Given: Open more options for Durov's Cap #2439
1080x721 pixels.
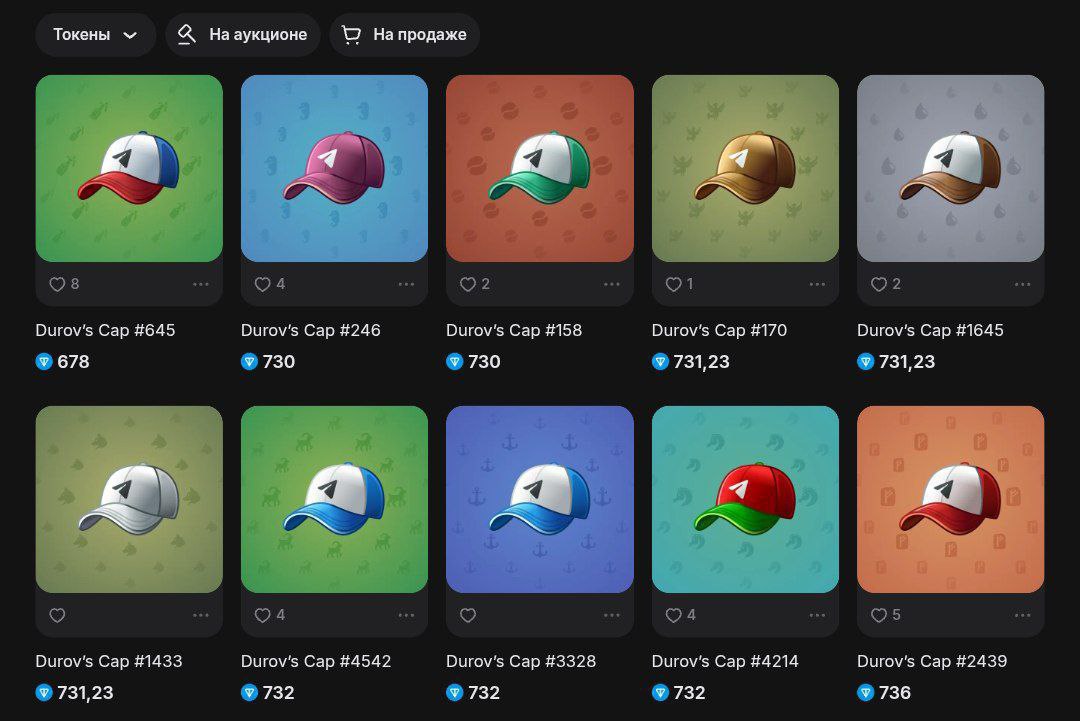Looking at the screenshot, I should coord(1022,615).
